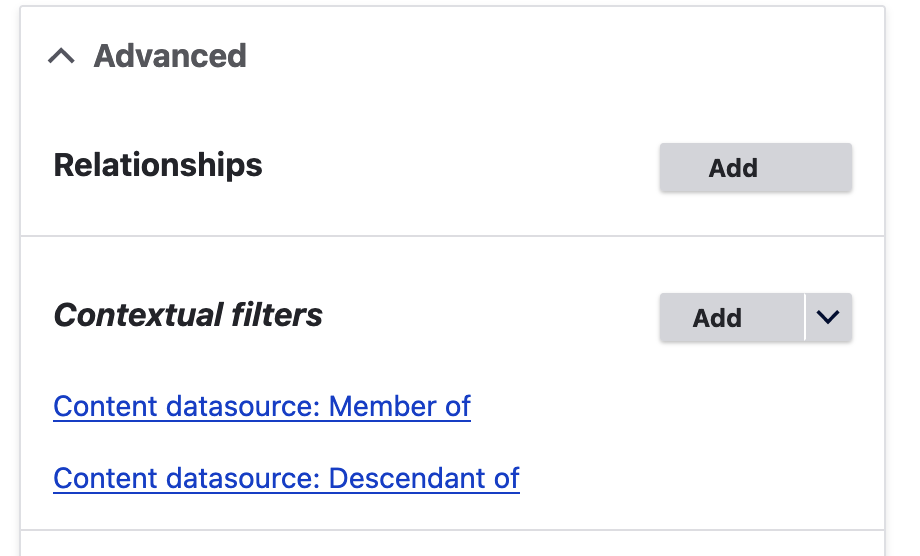Collapse the Advanced section chevron
This screenshot has width=920, height=556.
tap(61, 57)
